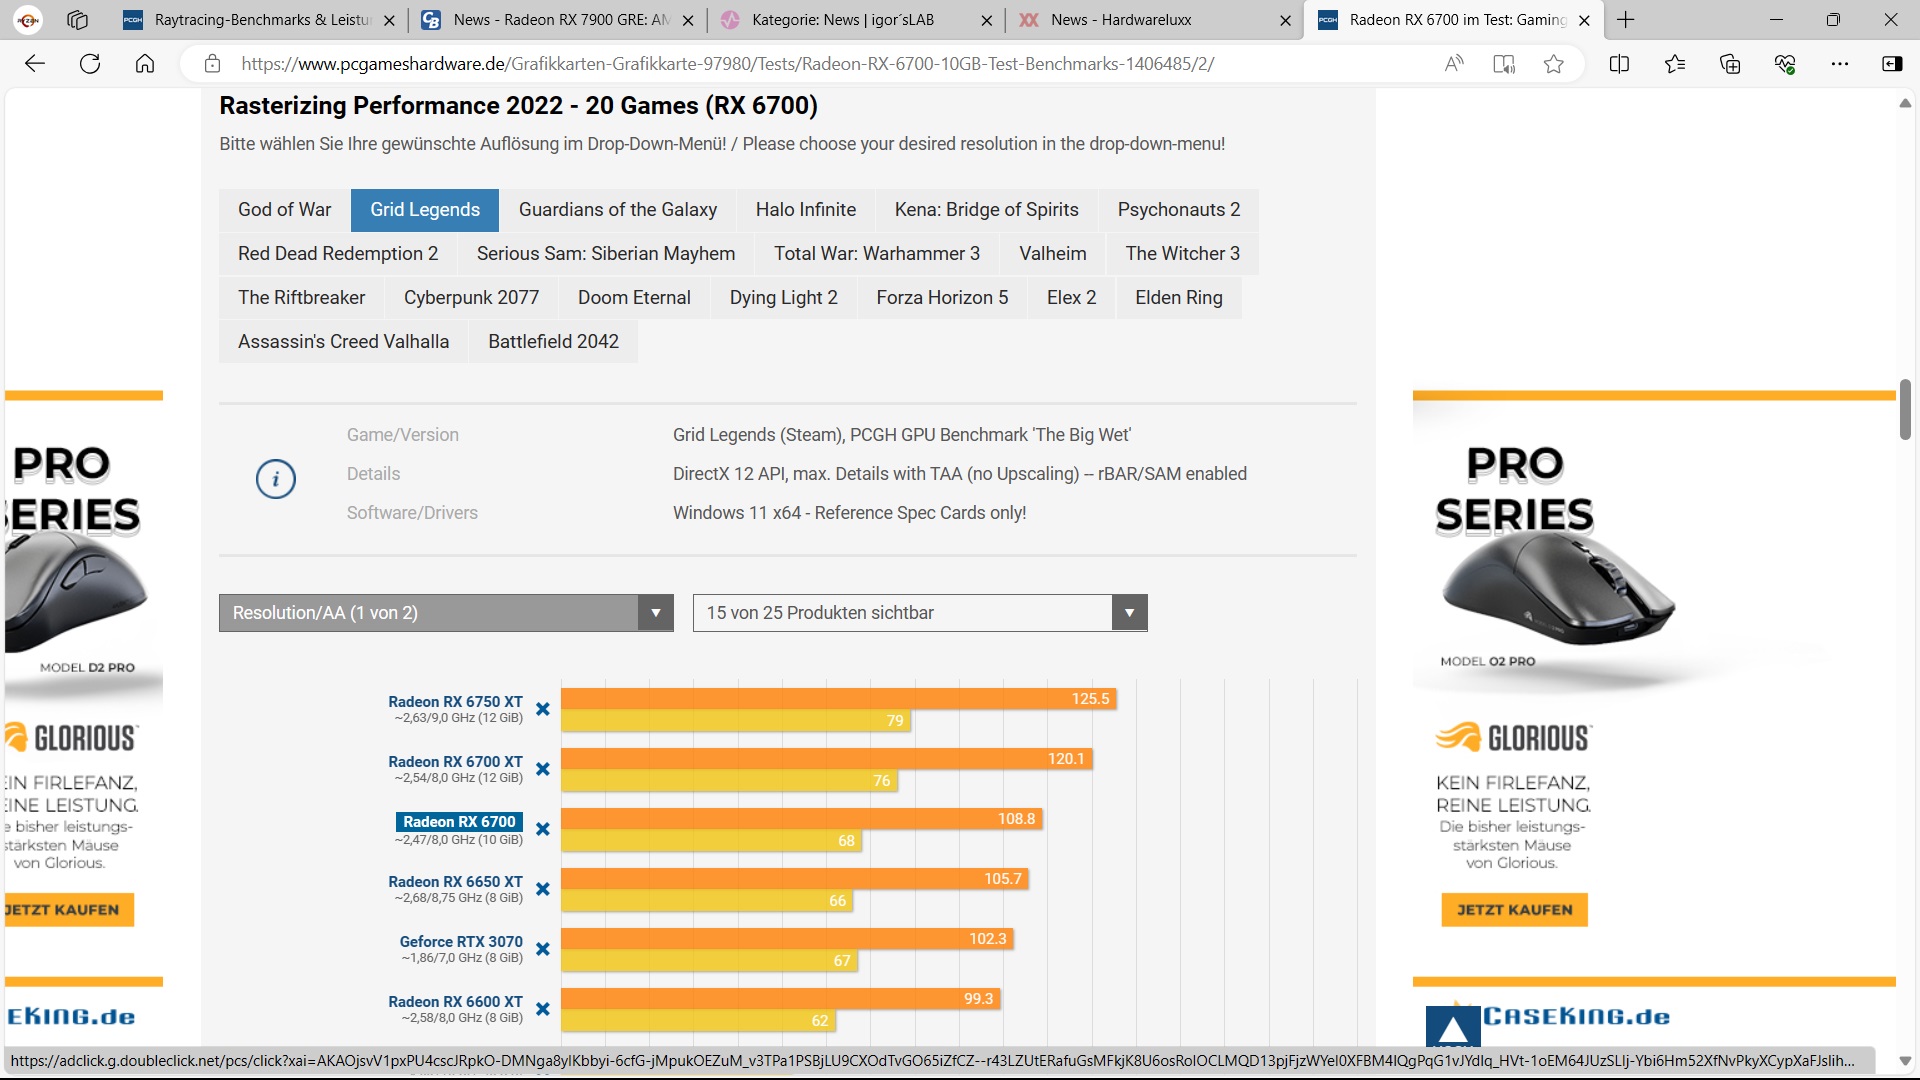The width and height of the screenshot is (1920, 1080).
Task: Open the read aloud icon
Action: [1454, 64]
